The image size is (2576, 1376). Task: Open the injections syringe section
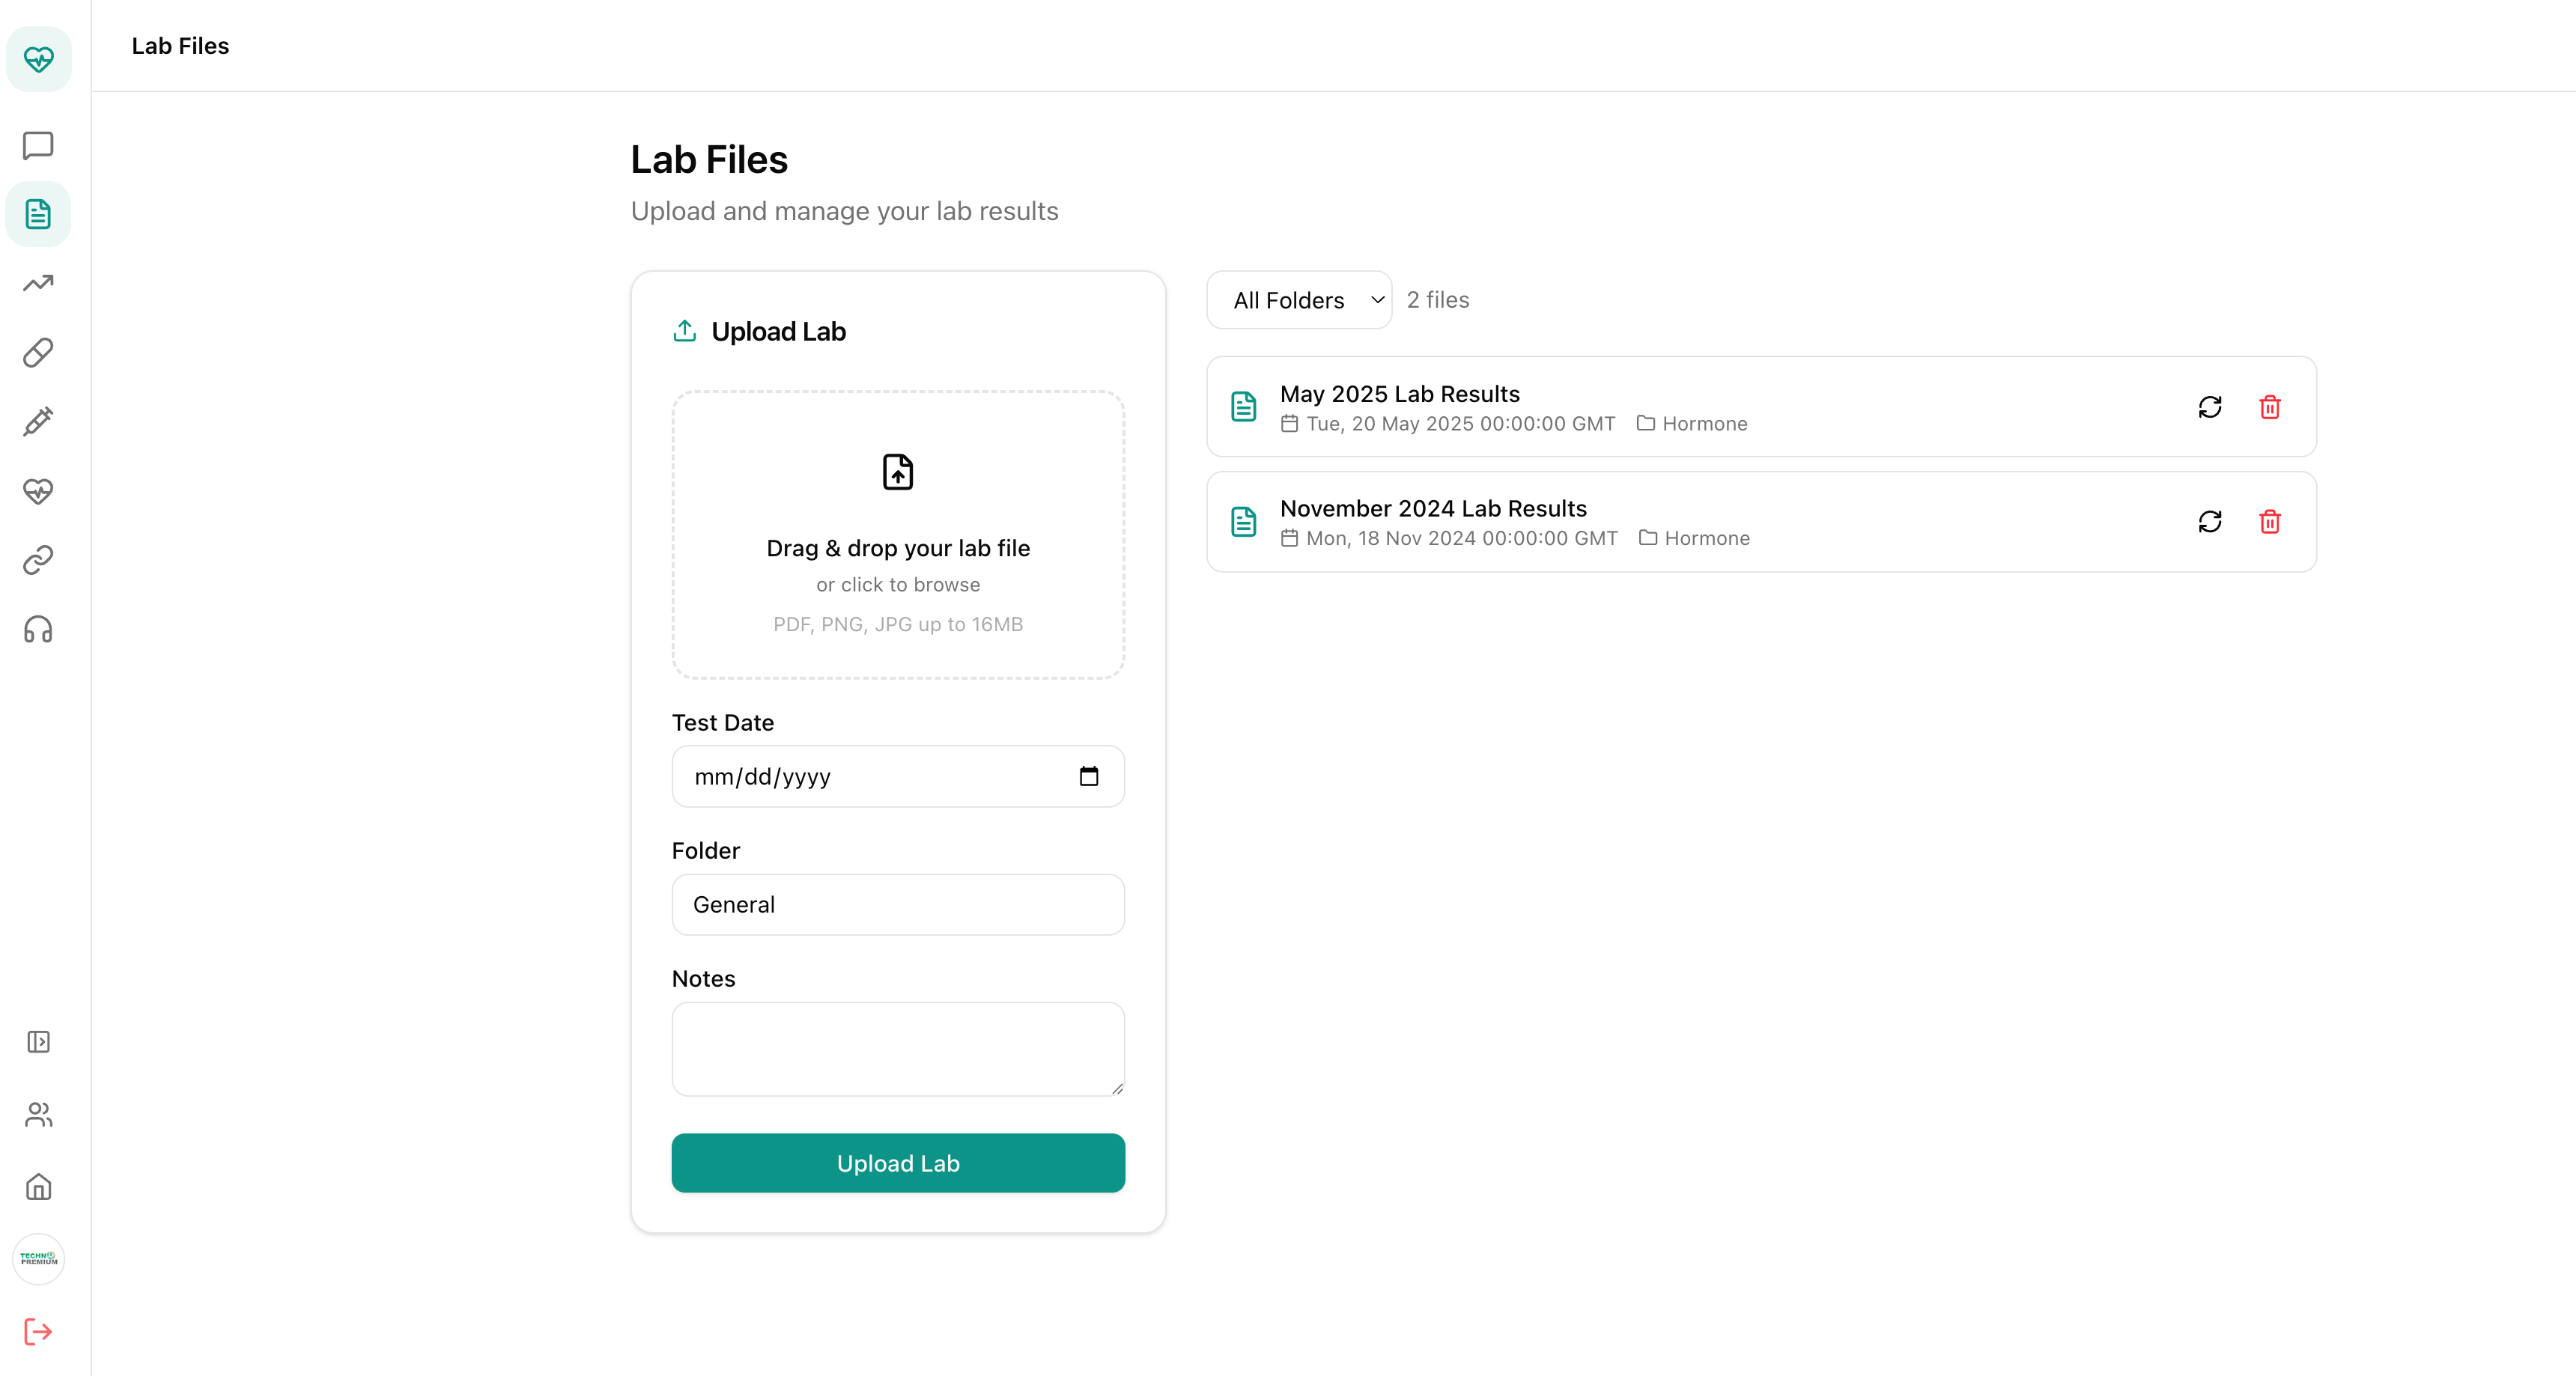38,421
